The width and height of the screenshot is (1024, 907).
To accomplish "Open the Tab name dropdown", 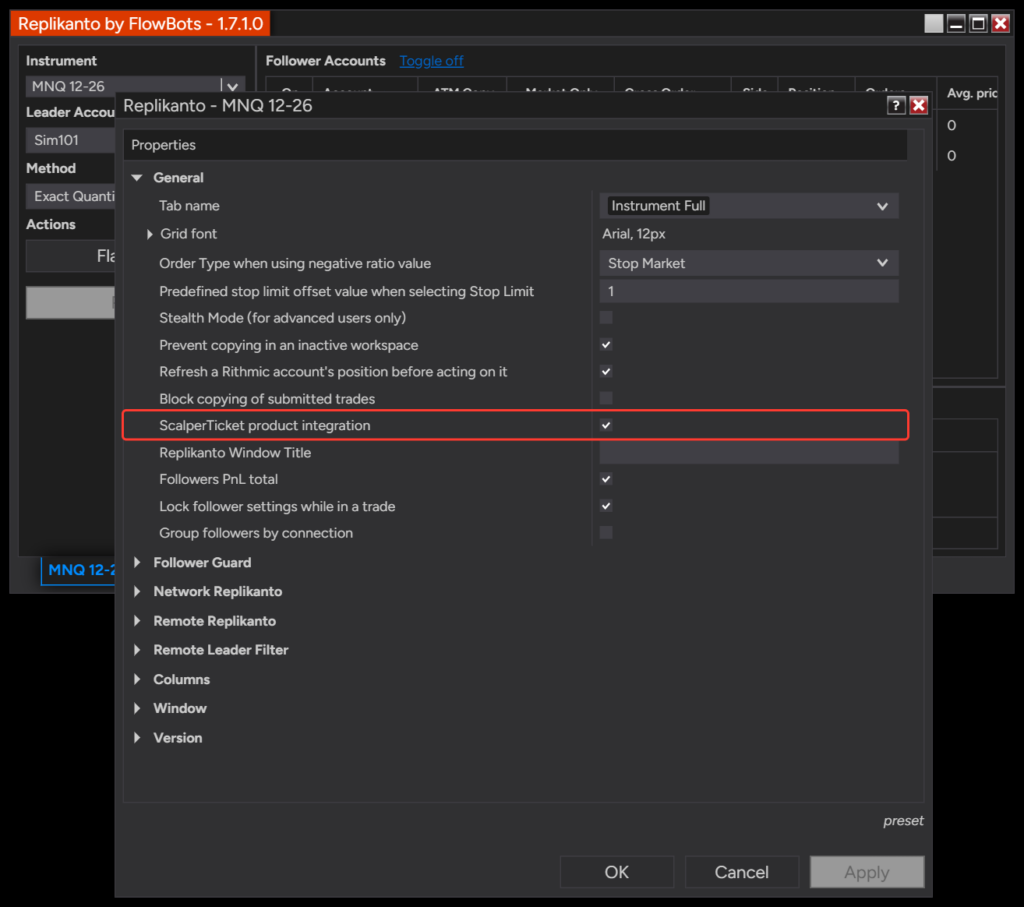I will [748, 206].
